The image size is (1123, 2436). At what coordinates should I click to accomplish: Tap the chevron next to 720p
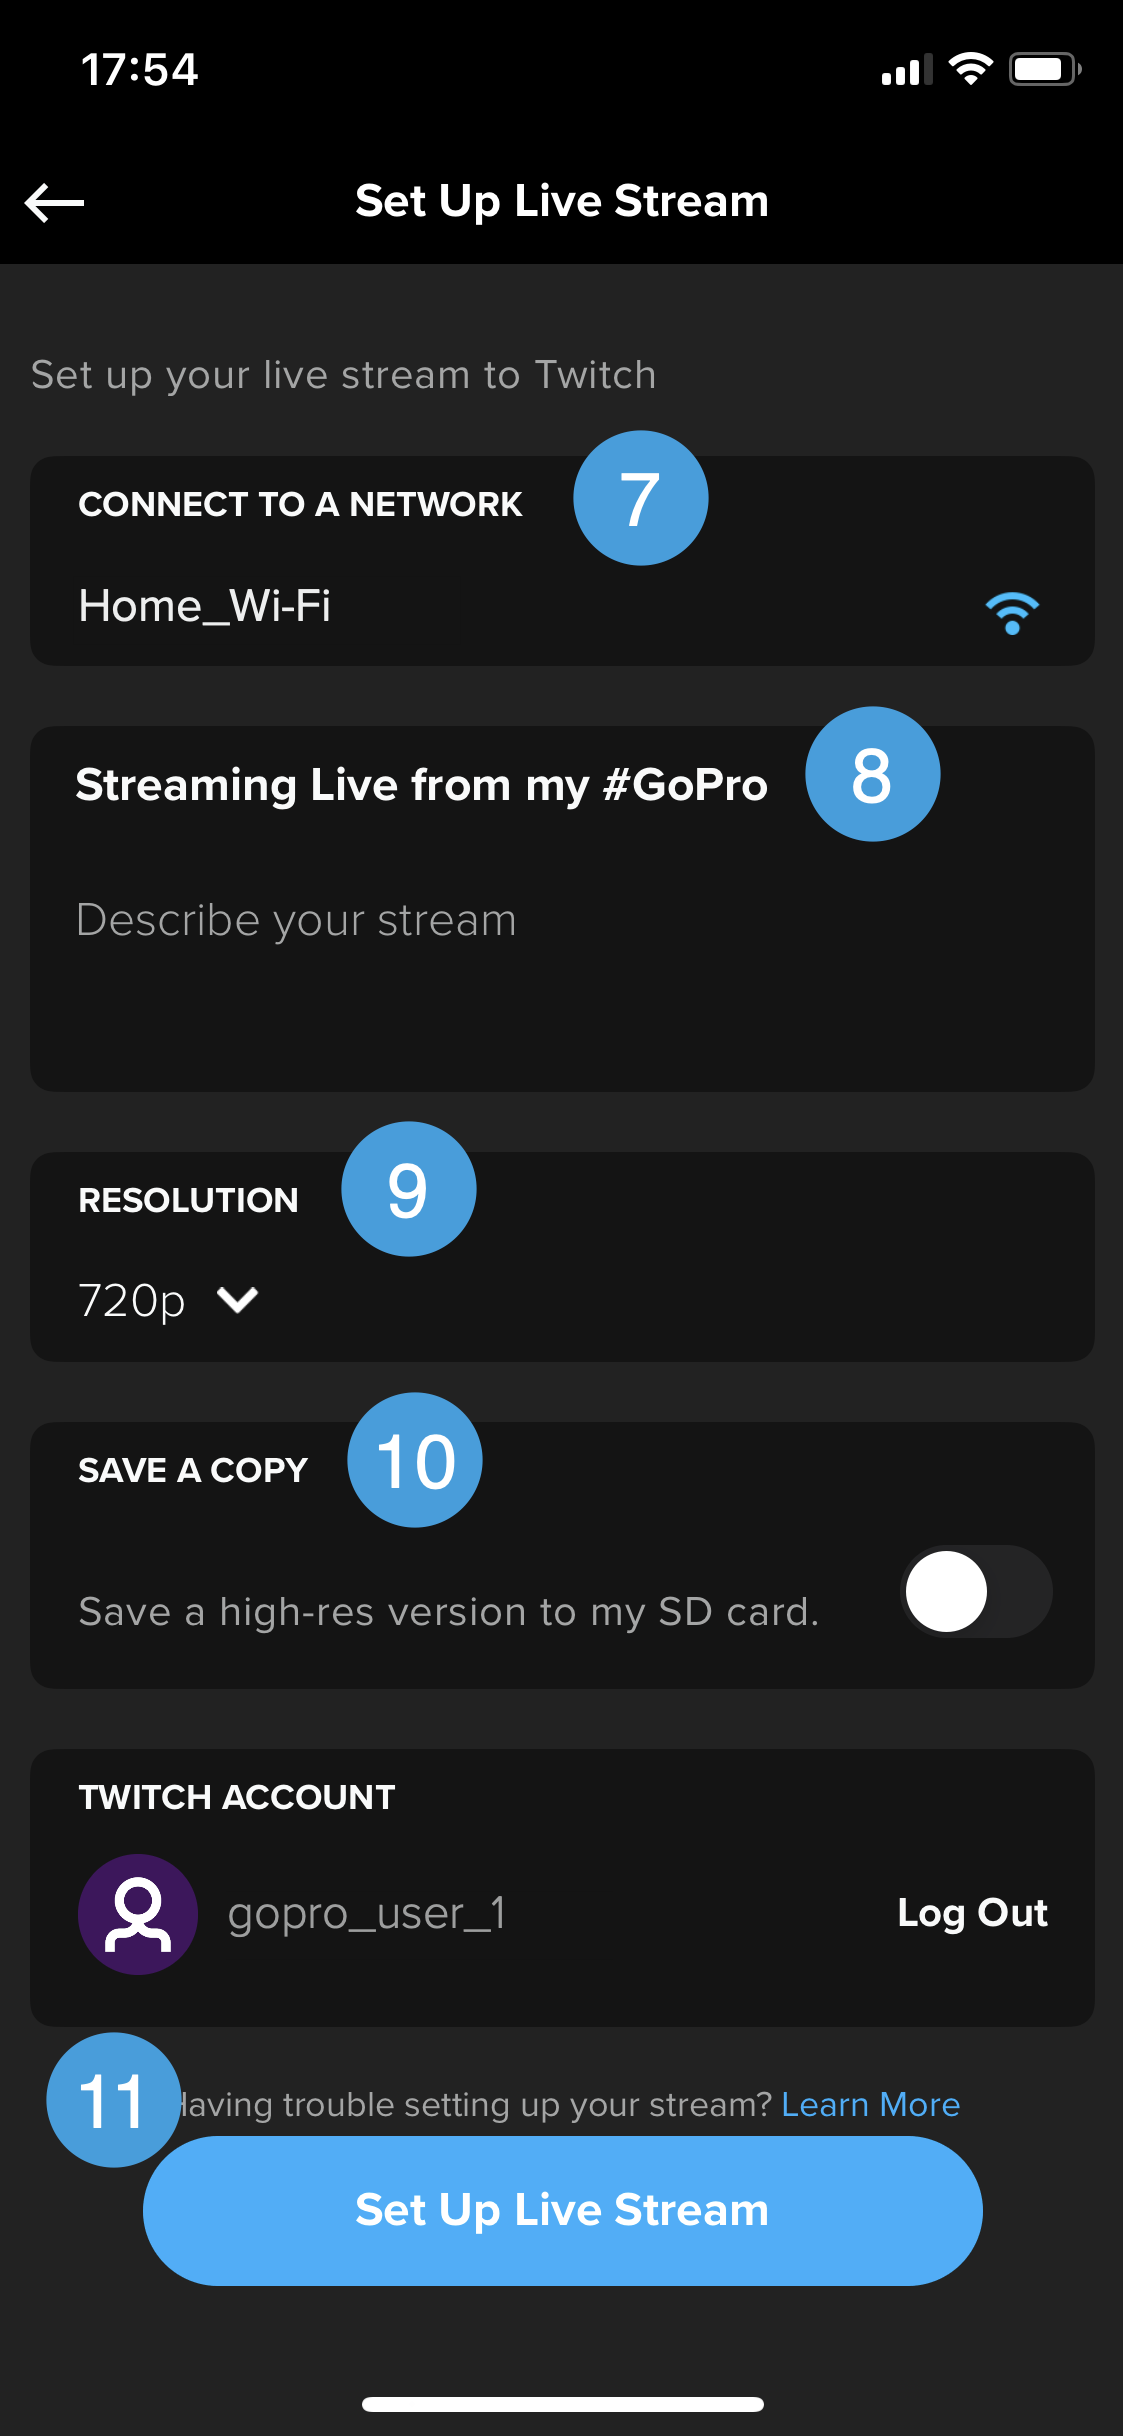[238, 1300]
